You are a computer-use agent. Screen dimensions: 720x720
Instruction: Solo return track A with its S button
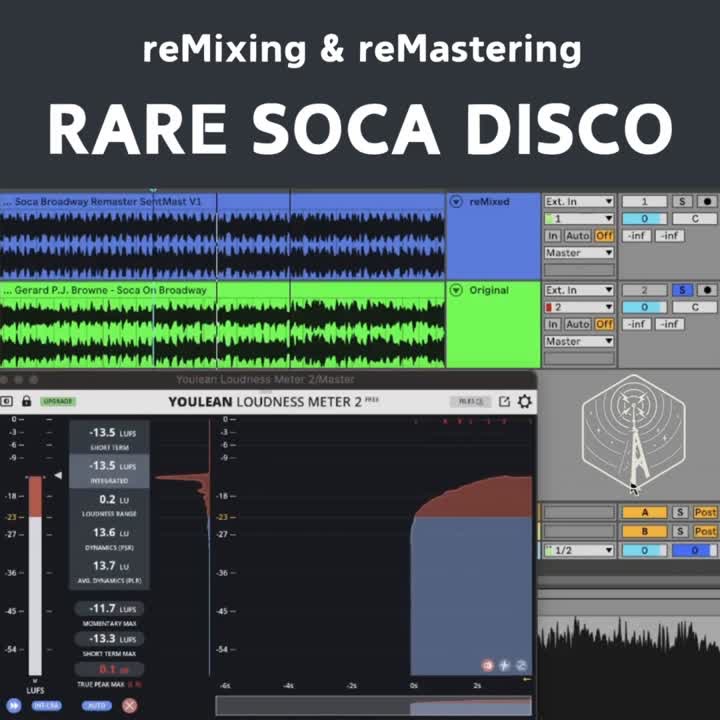680,512
